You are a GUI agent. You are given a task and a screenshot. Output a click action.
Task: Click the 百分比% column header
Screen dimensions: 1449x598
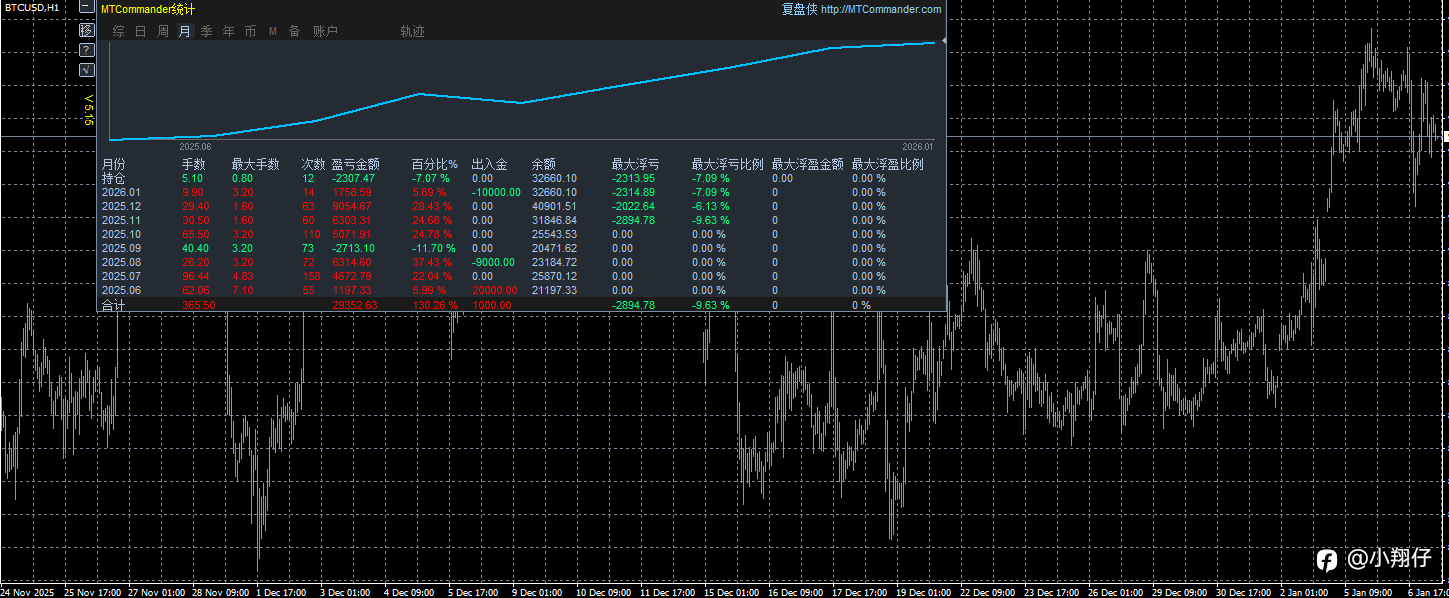pyautogui.click(x=434, y=164)
